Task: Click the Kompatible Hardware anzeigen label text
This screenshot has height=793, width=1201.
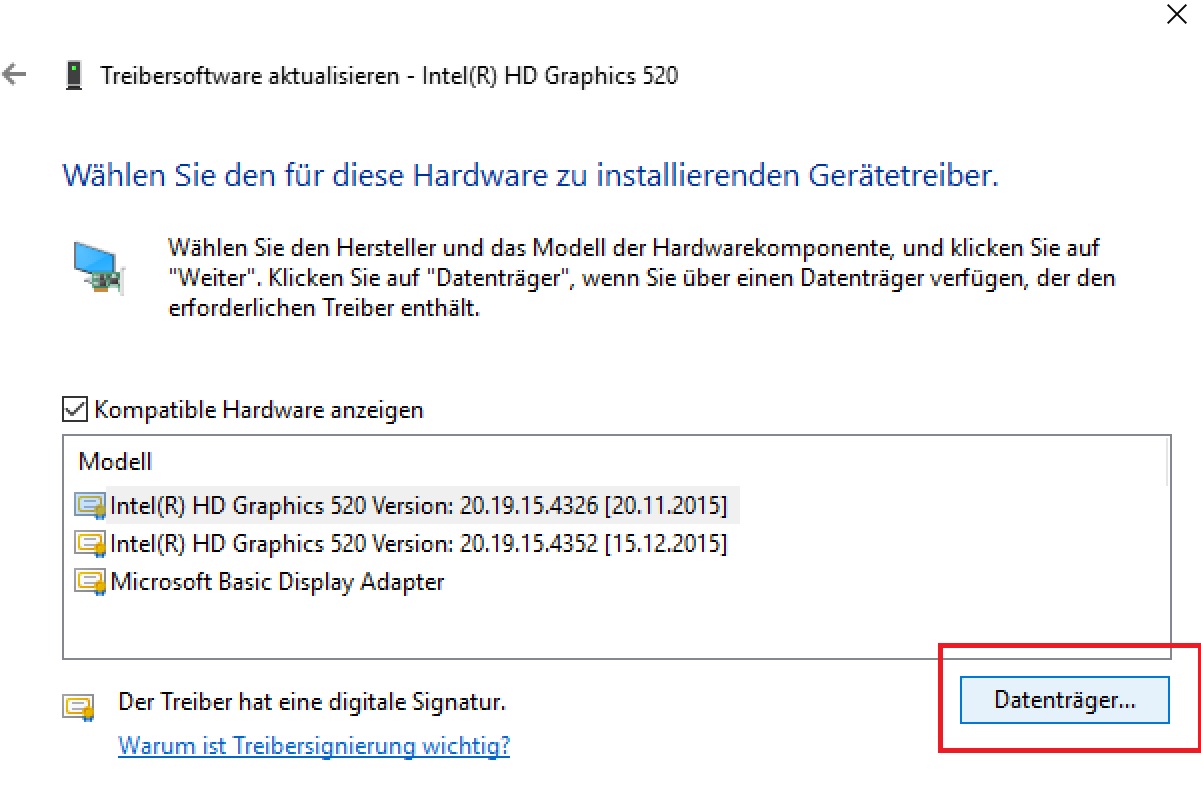Action: pos(259,410)
